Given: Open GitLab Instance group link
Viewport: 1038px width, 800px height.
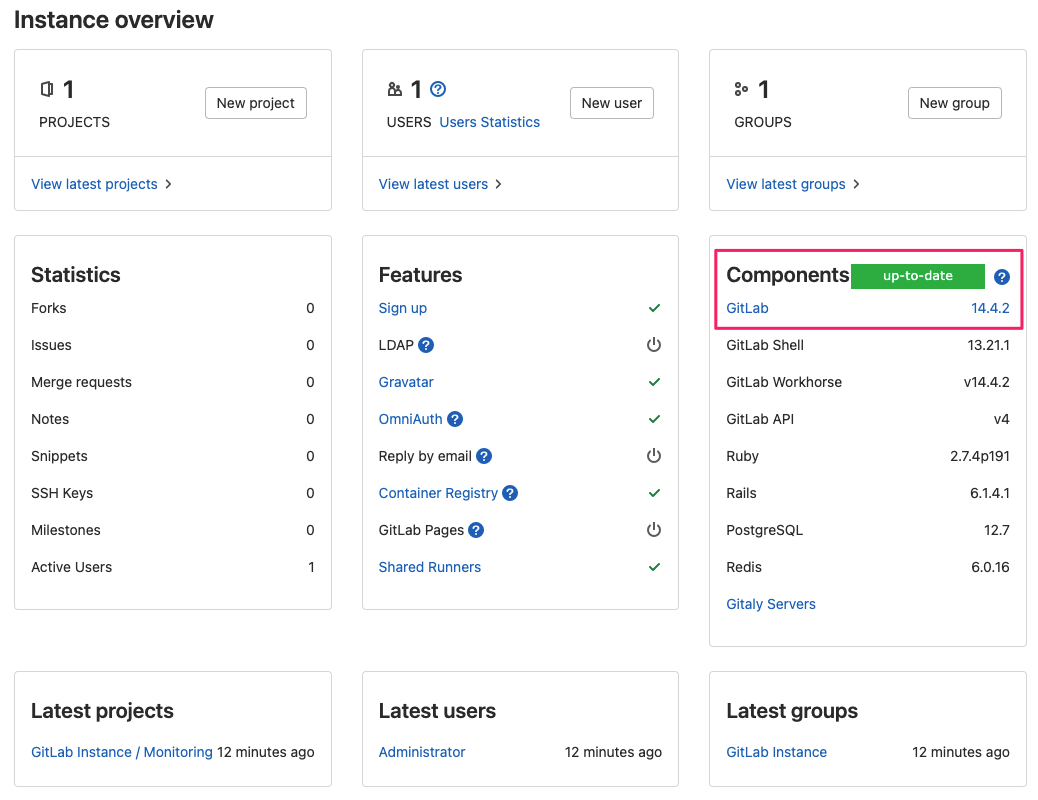Looking at the screenshot, I should point(777,752).
